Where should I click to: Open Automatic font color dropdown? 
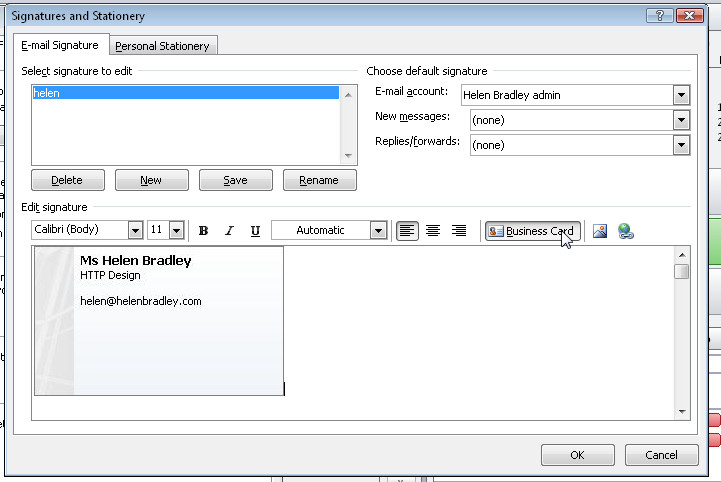(x=378, y=230)
